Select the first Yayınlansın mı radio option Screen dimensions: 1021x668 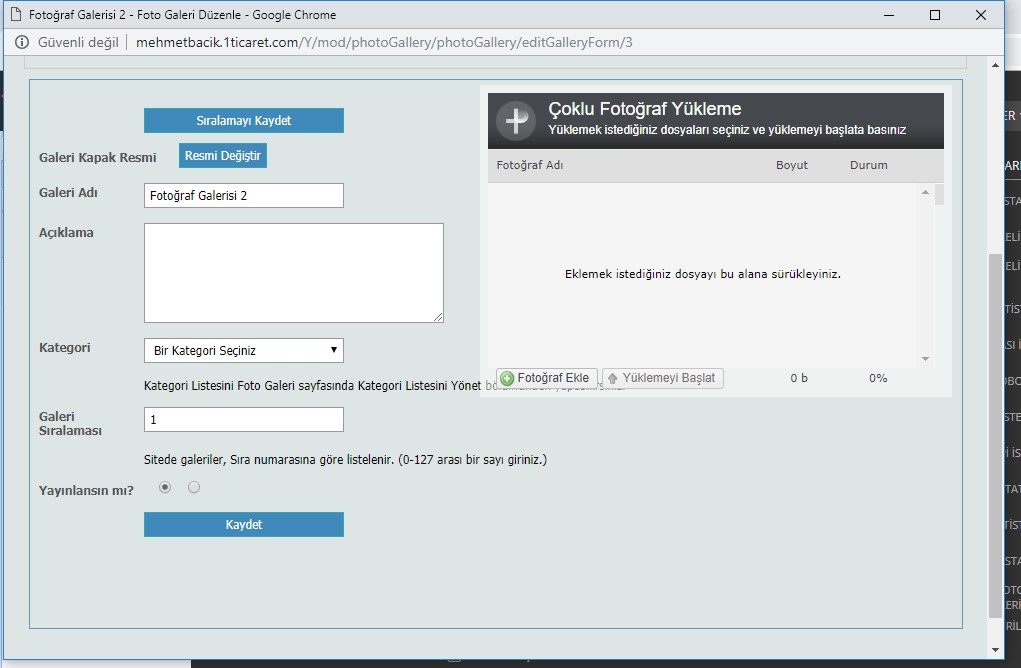(x=165, y=487)
